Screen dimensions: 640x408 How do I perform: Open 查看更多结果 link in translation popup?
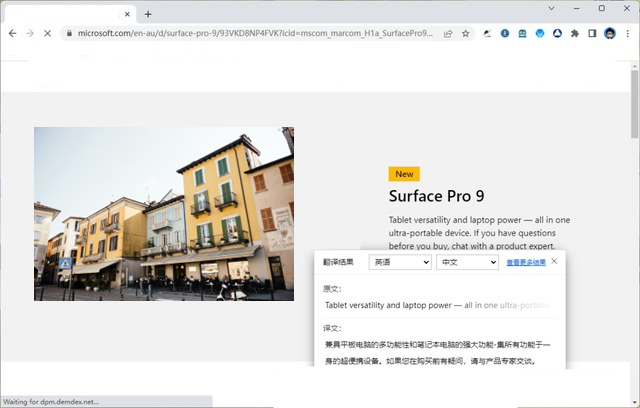click(x=526, y=262)
